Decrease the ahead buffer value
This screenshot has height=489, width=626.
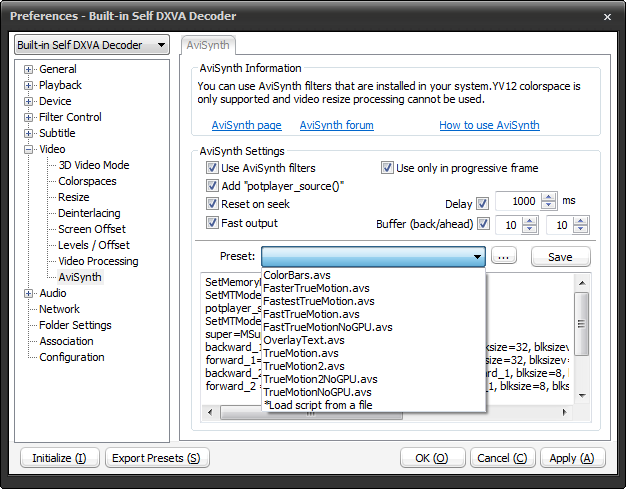pyautogui.click(x=580, y=229)
